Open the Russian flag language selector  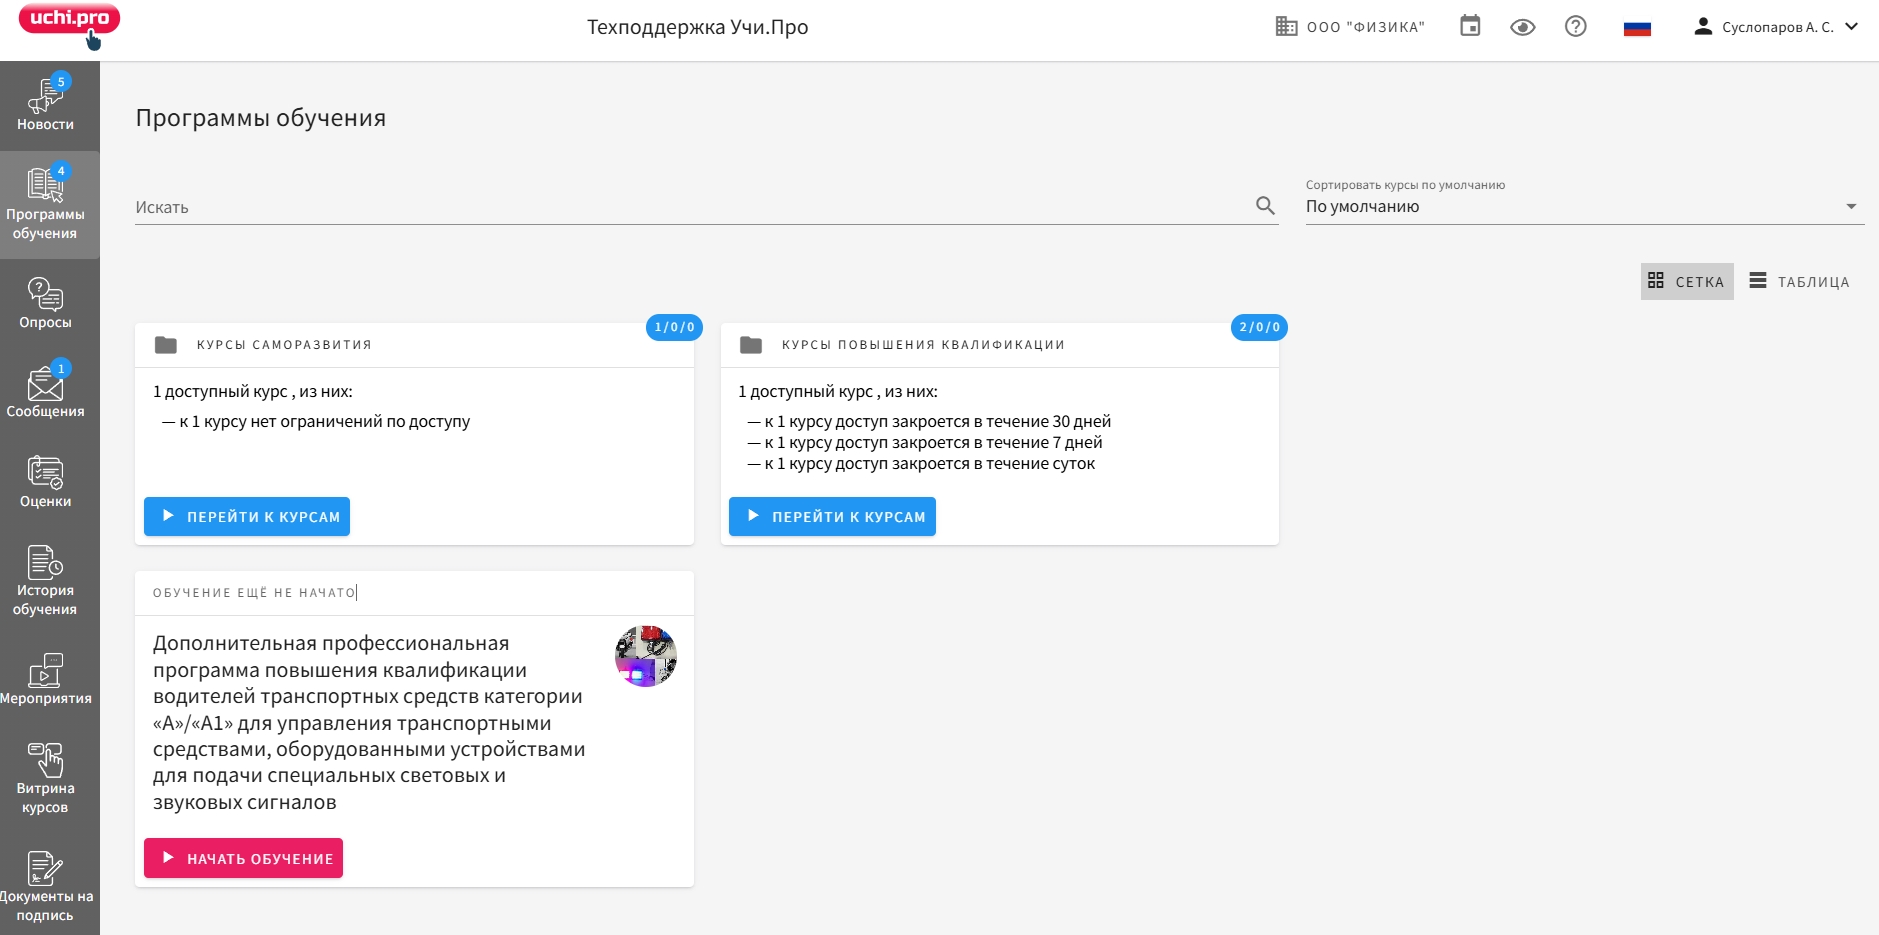point(1637,28)
